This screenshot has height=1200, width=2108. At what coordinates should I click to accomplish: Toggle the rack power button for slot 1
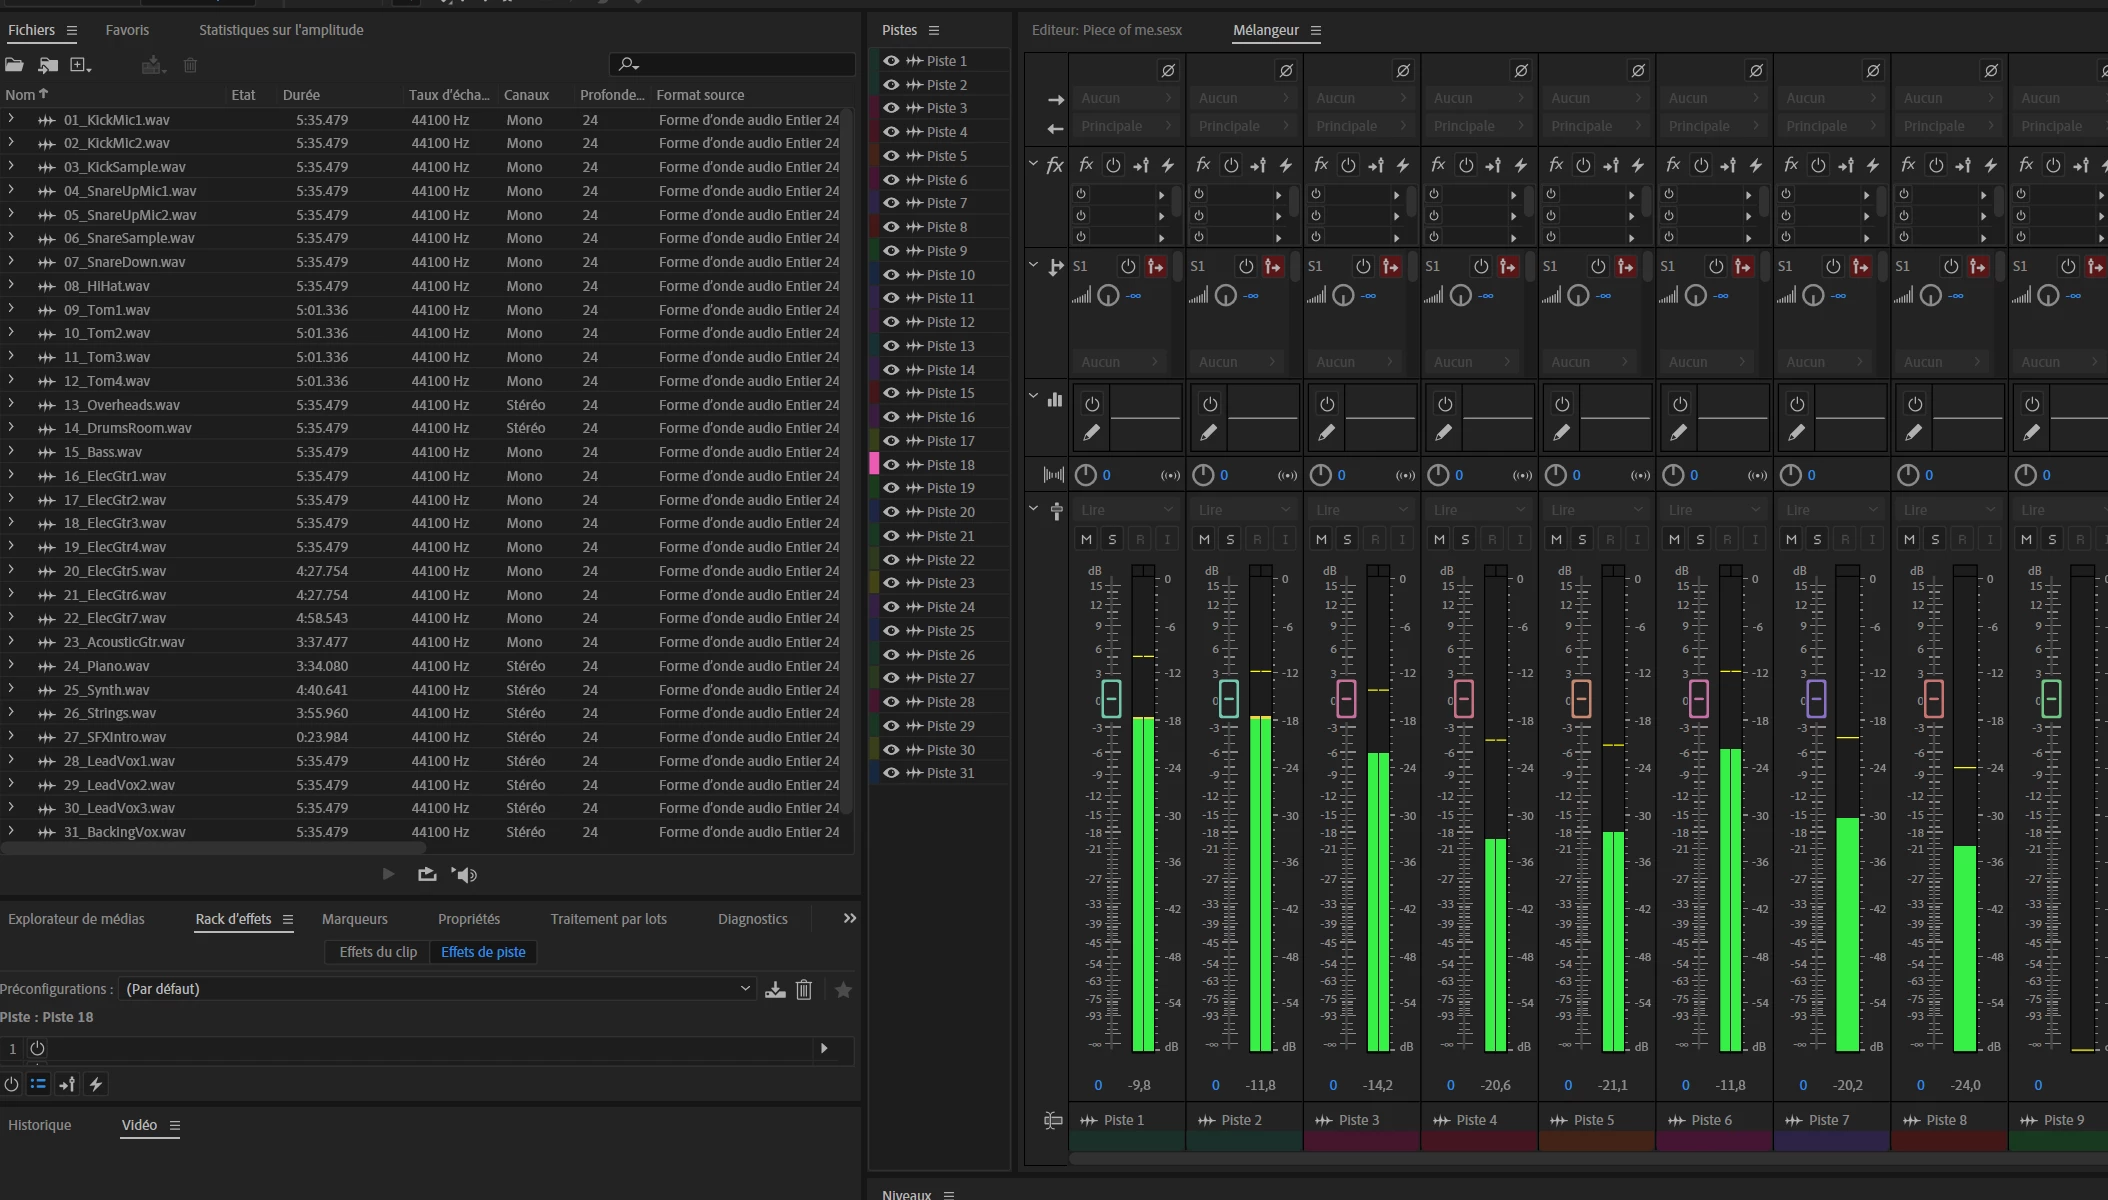click(x=37, y=1049)
